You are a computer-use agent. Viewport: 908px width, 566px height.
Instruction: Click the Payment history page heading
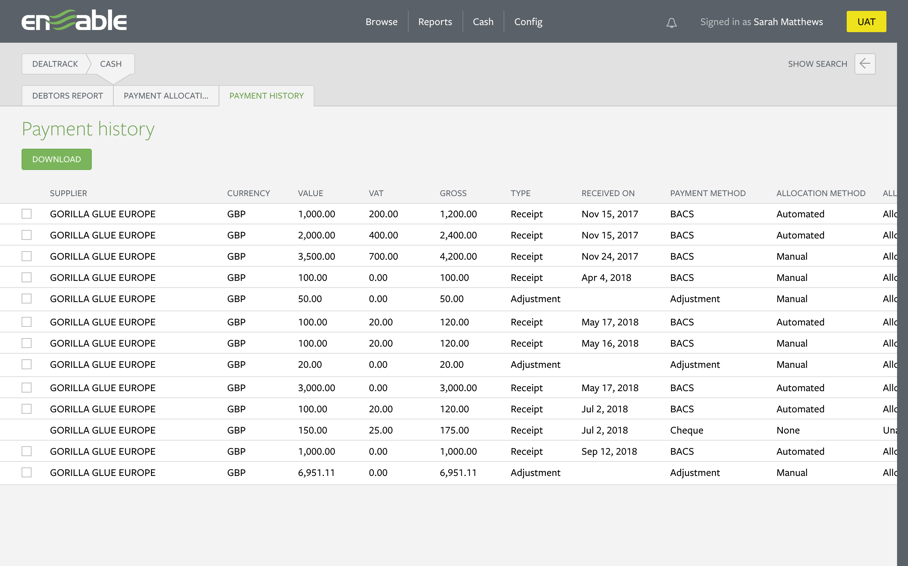(88, 129)
